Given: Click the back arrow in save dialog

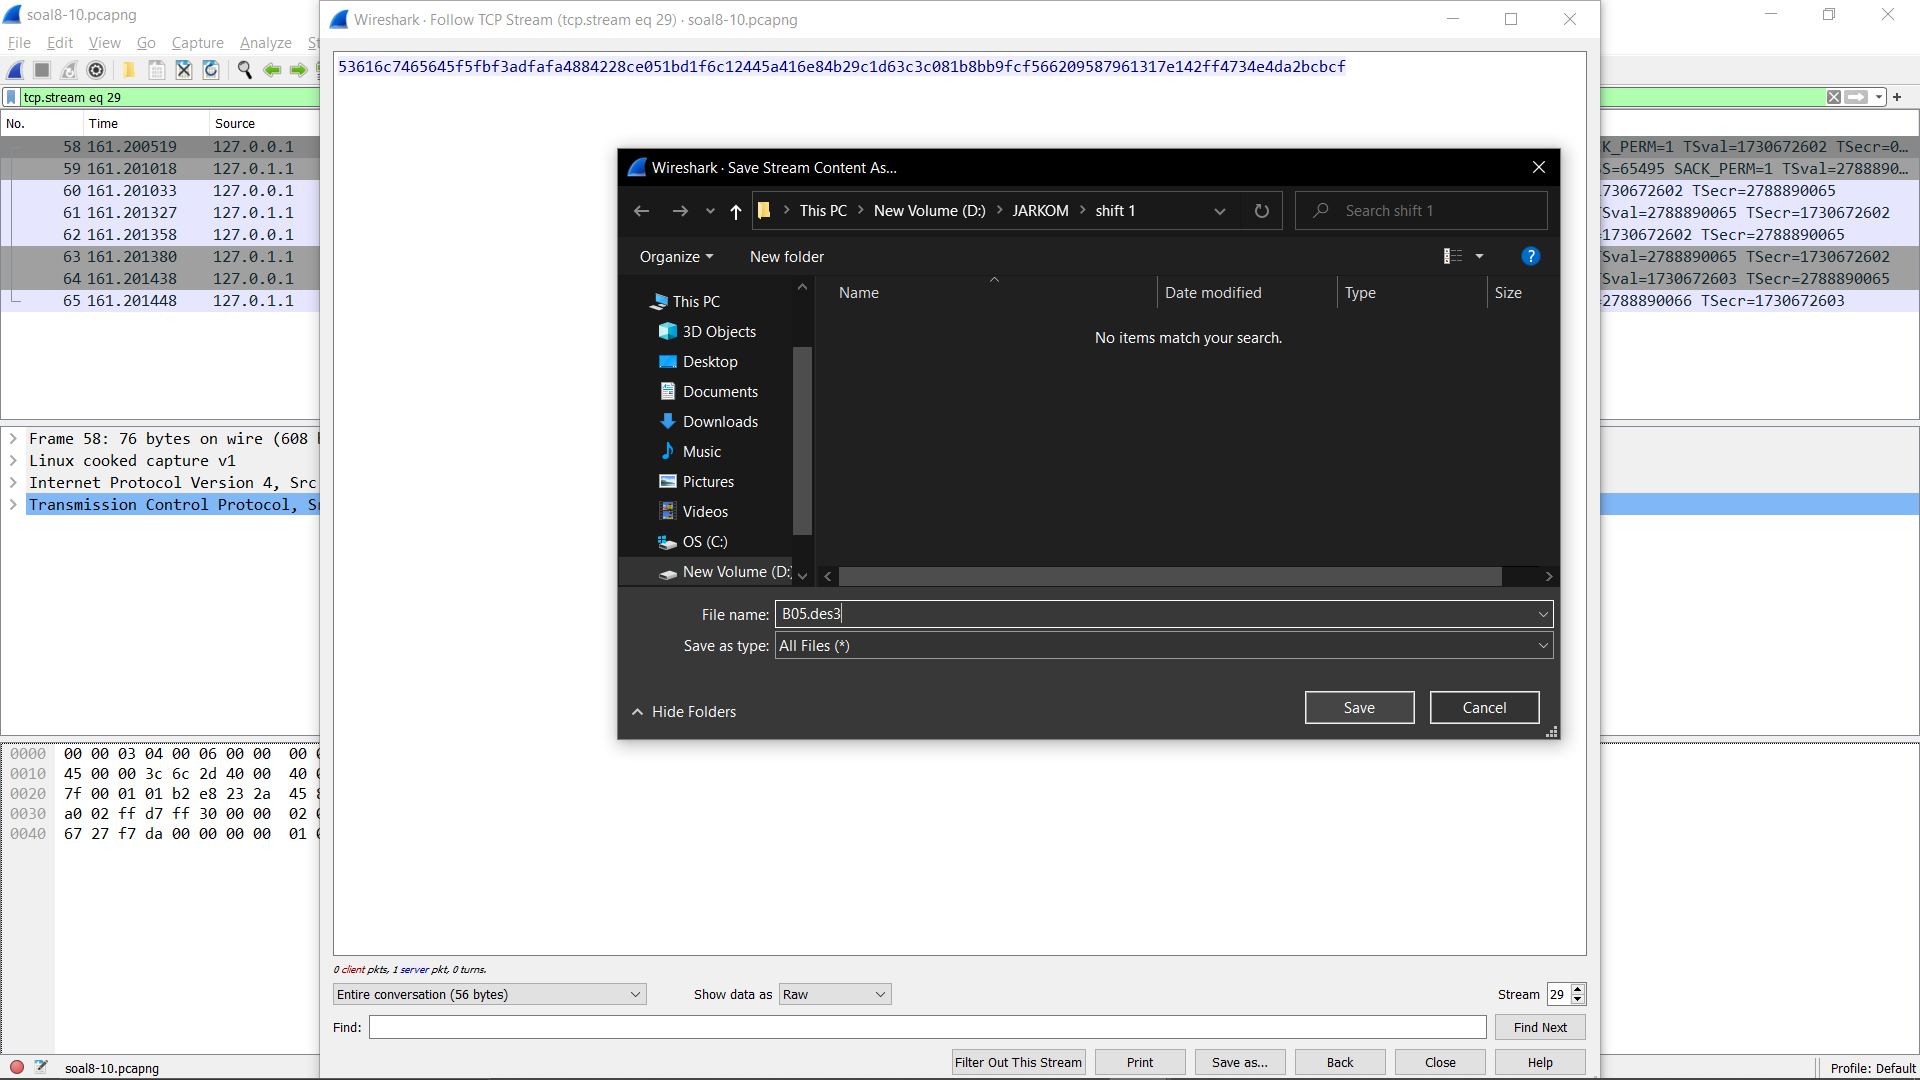Looking at the screenshot, I should 642,211.
